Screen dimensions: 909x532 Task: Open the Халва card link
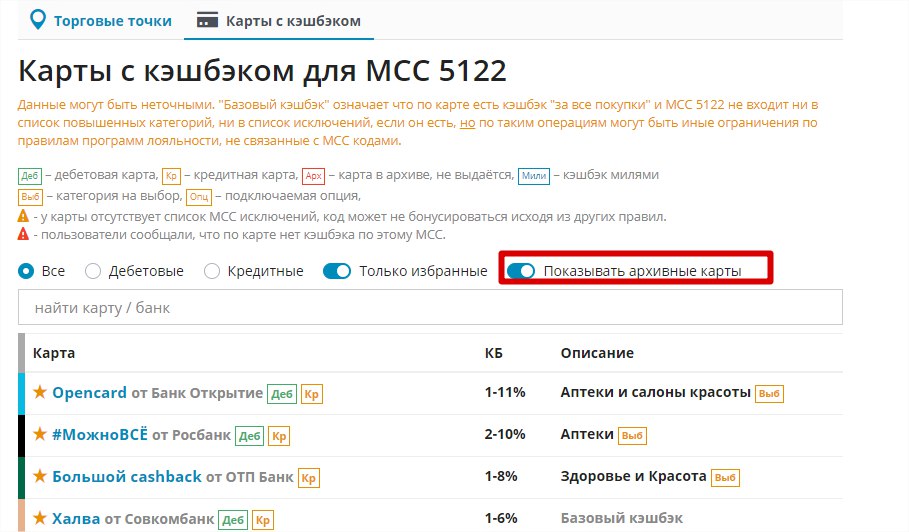(76, 518)
